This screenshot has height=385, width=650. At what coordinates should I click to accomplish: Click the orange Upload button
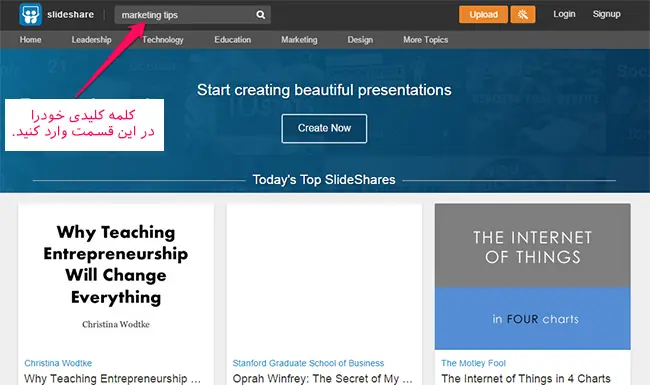click(x=483, y=15)
